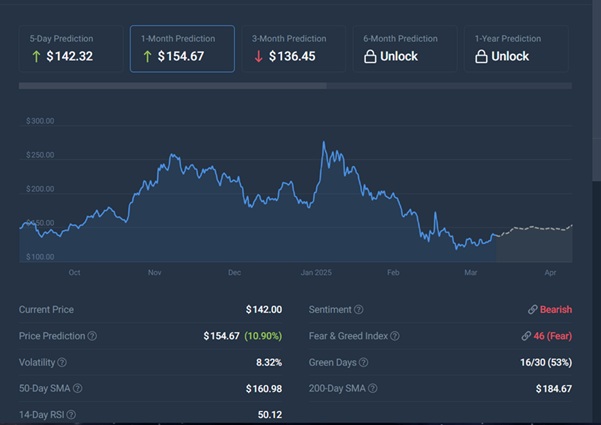601x425 pixels.
Task: Click the January 2025 peak on the chart
Action: 323,144
